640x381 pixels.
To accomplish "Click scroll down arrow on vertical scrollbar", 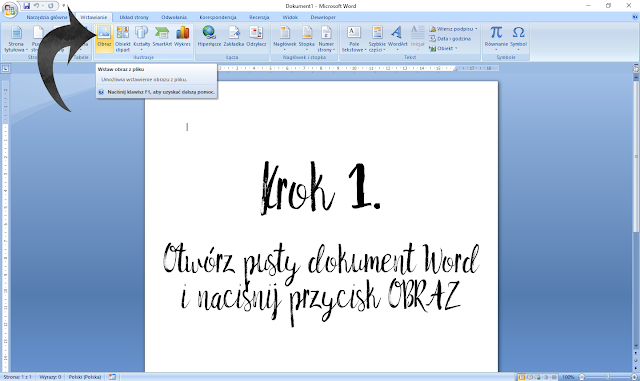I will click(636, 346).
